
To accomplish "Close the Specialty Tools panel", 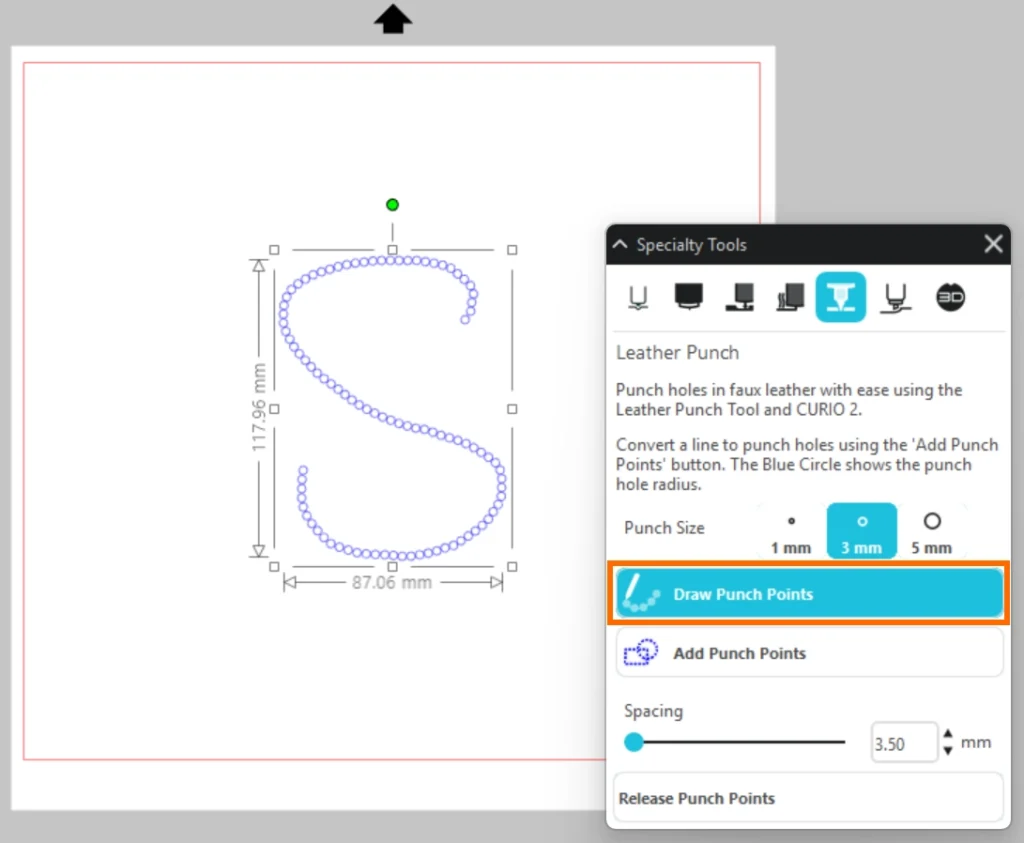I will [993, 244].
